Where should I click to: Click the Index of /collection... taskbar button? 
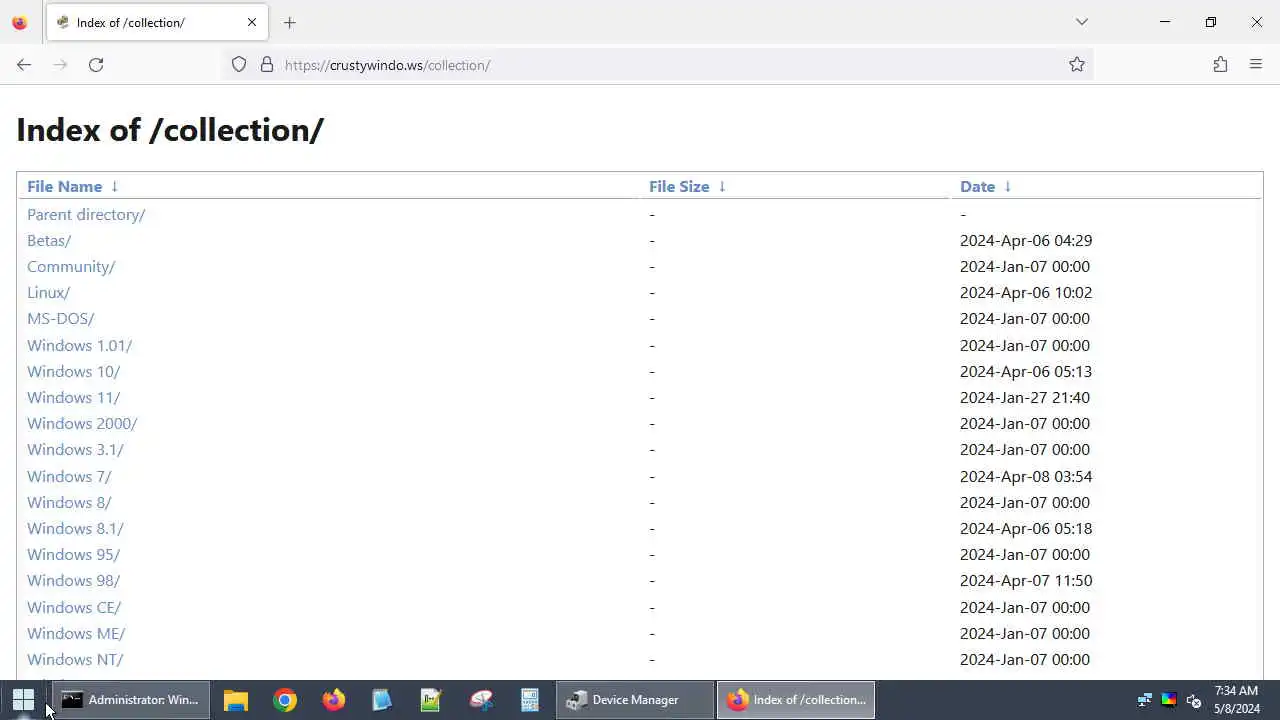click(x=796, y=700)
